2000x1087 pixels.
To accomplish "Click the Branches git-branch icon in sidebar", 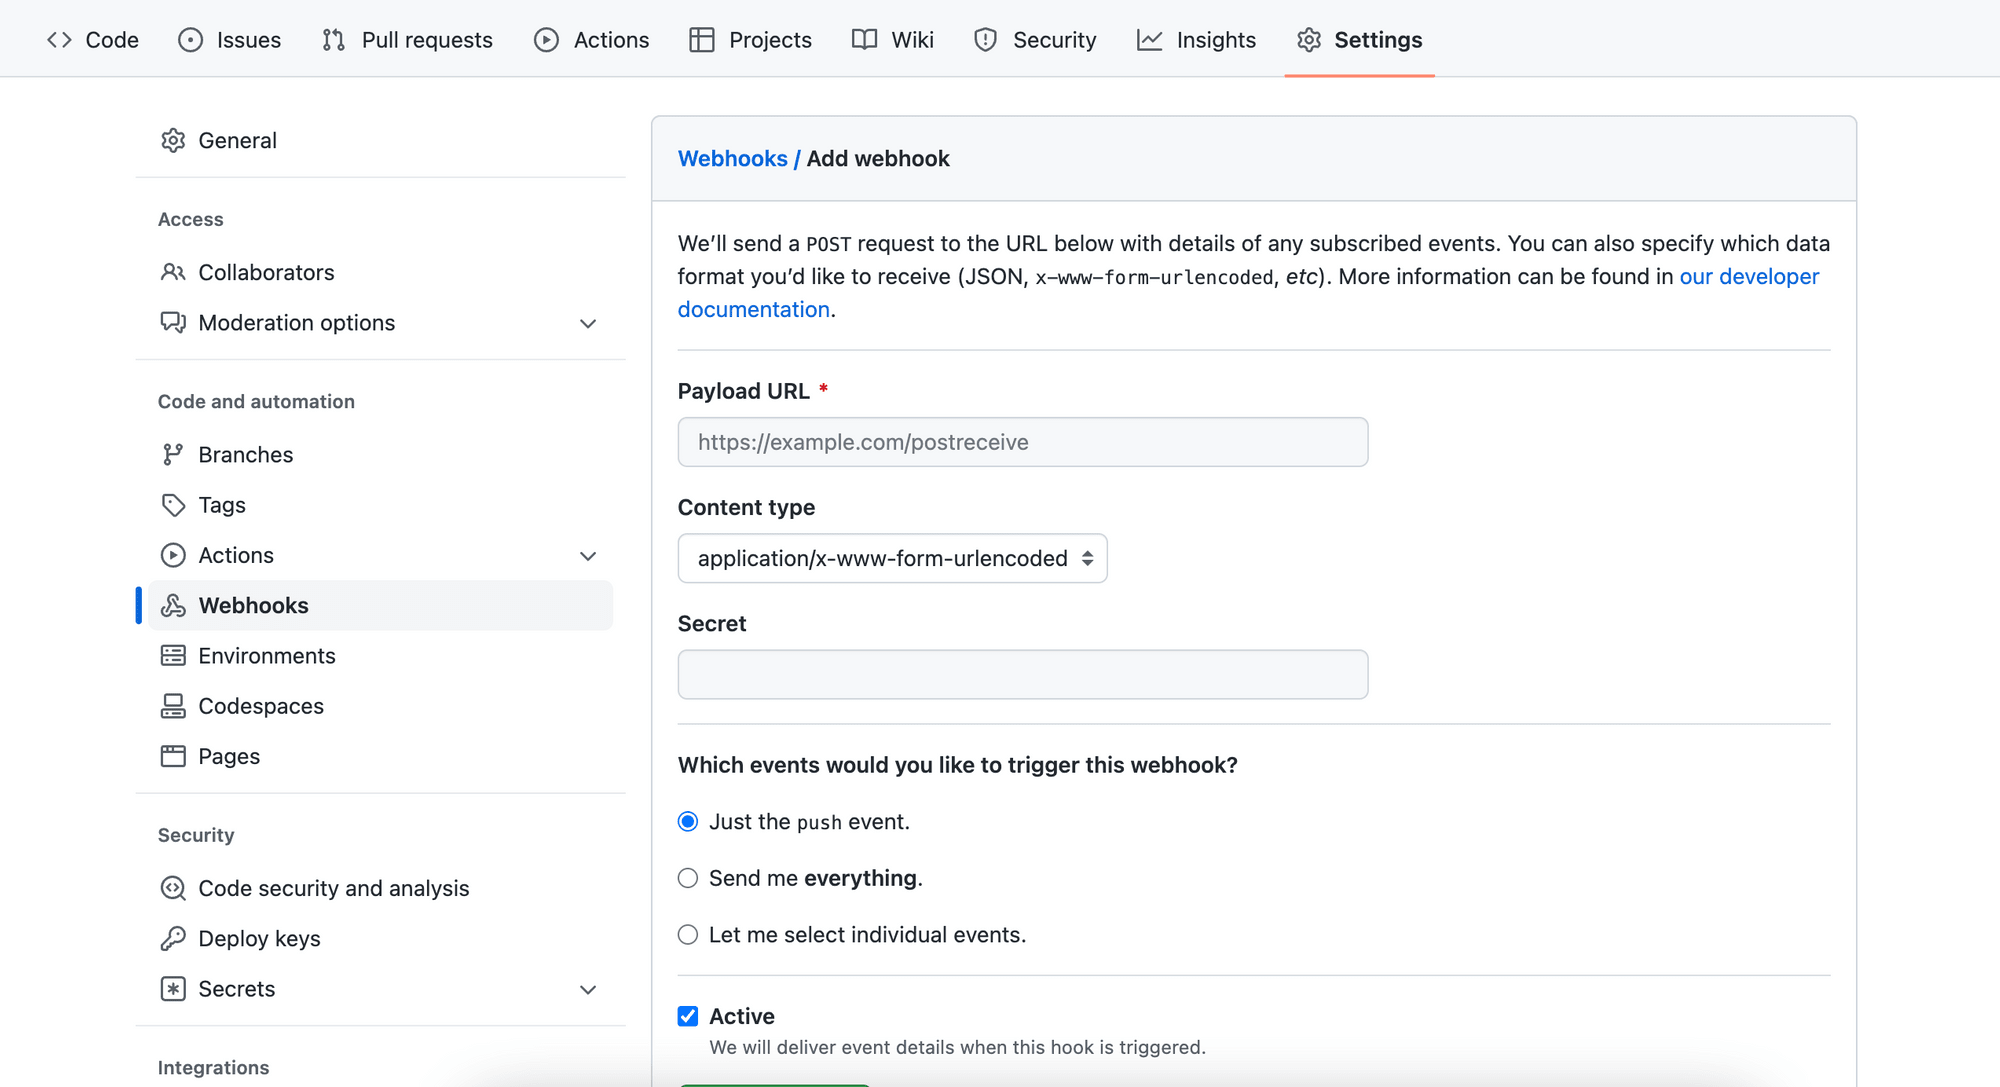I will coord(173,455).
